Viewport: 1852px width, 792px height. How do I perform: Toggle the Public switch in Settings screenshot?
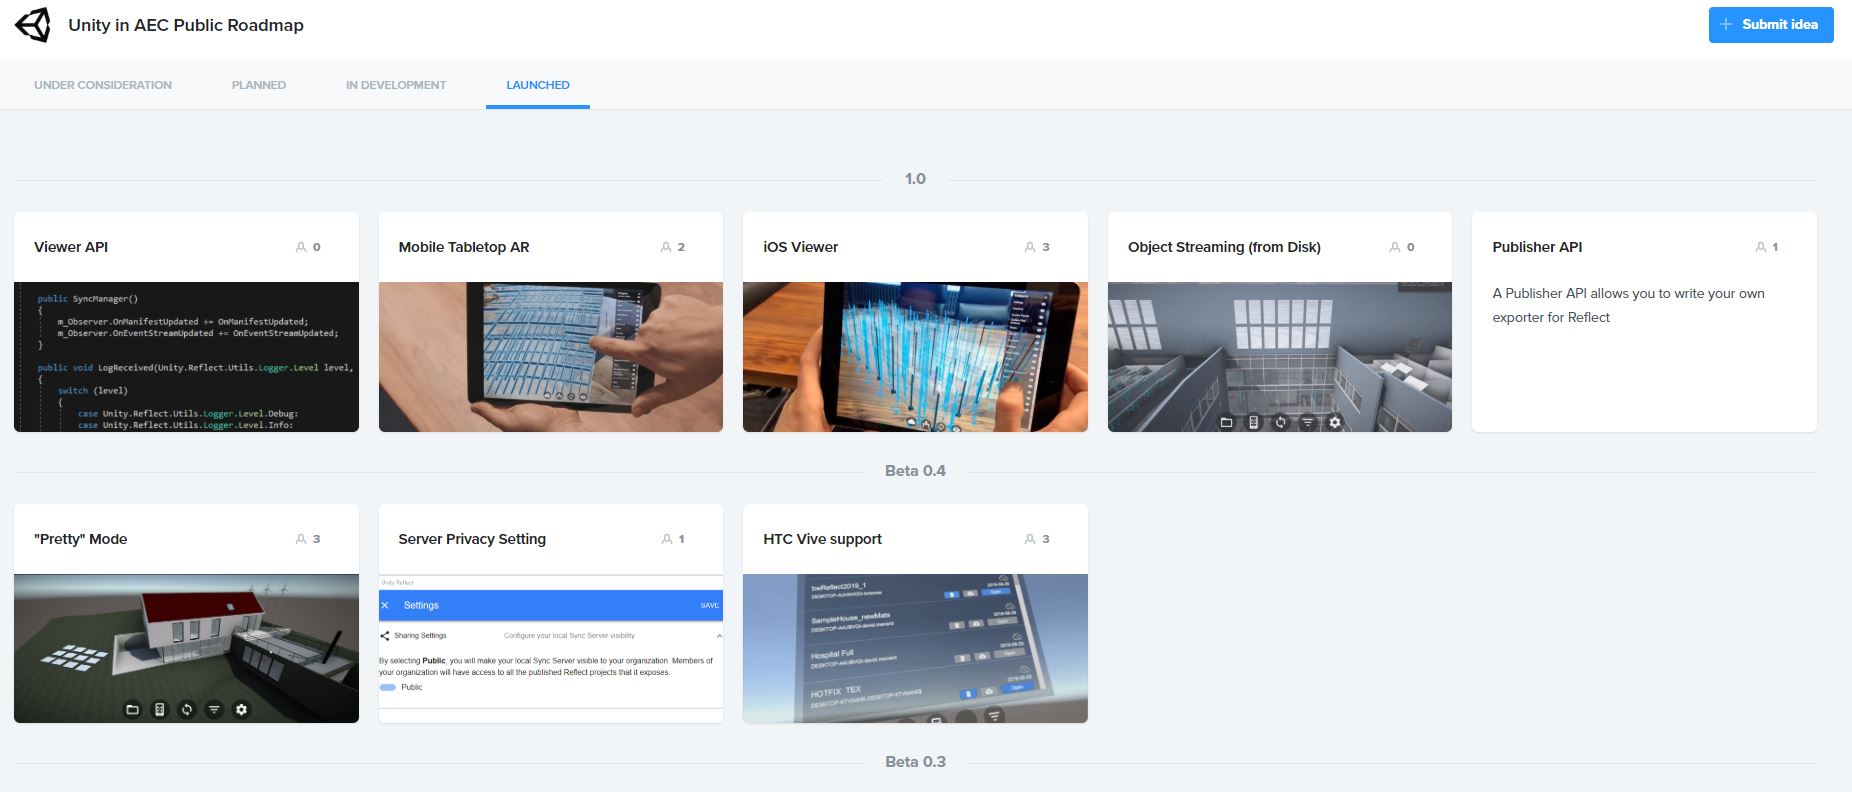(387, 688)
